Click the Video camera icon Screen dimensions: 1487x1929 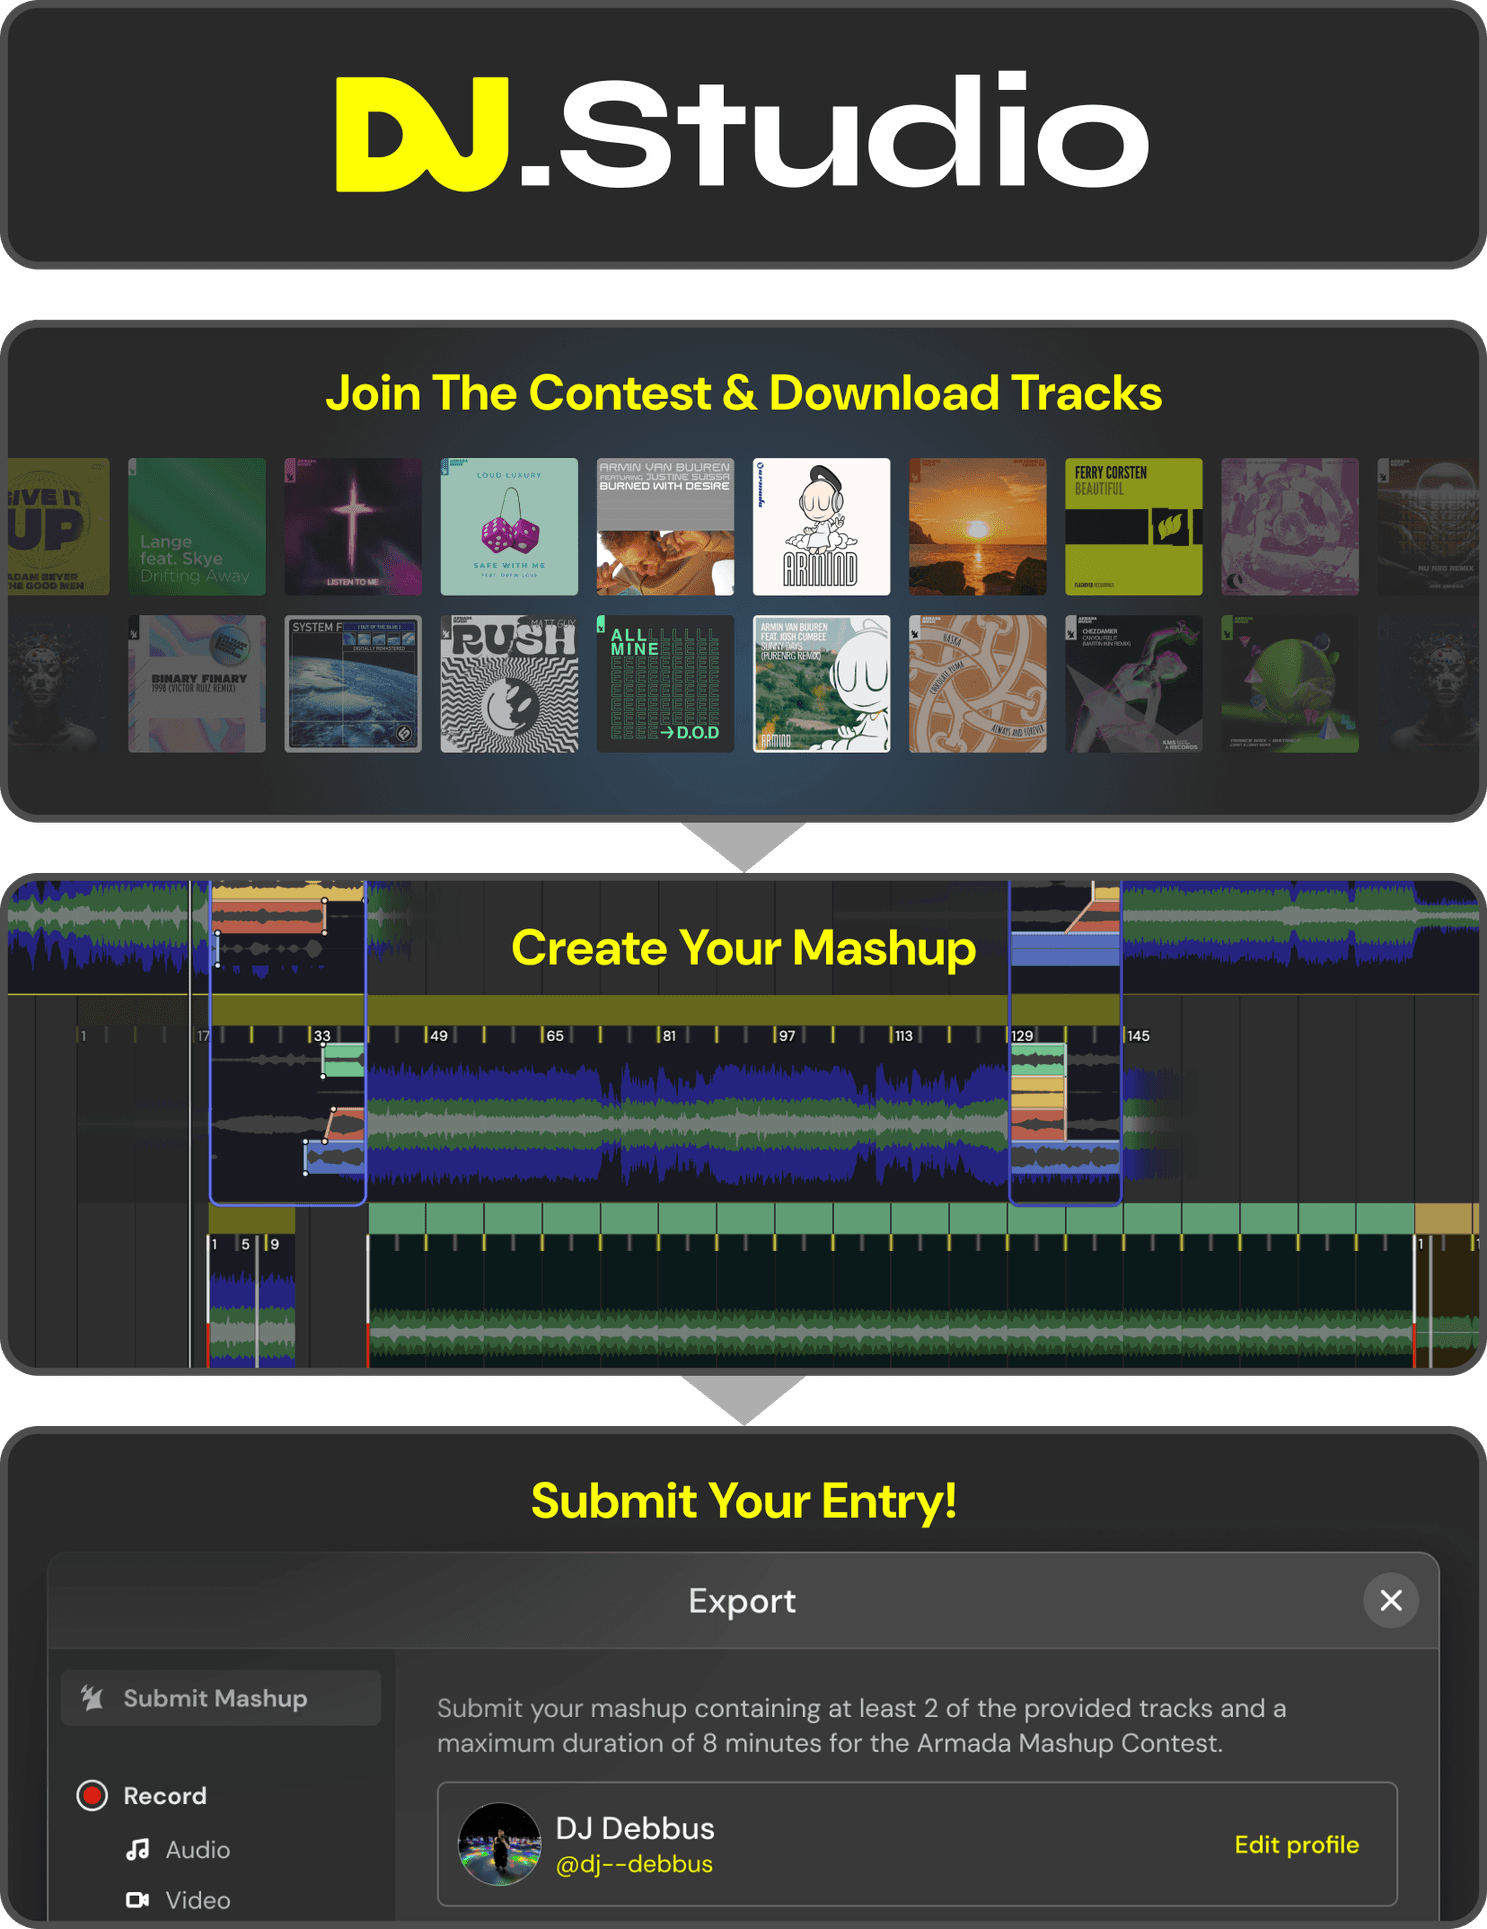point(138,1899)
